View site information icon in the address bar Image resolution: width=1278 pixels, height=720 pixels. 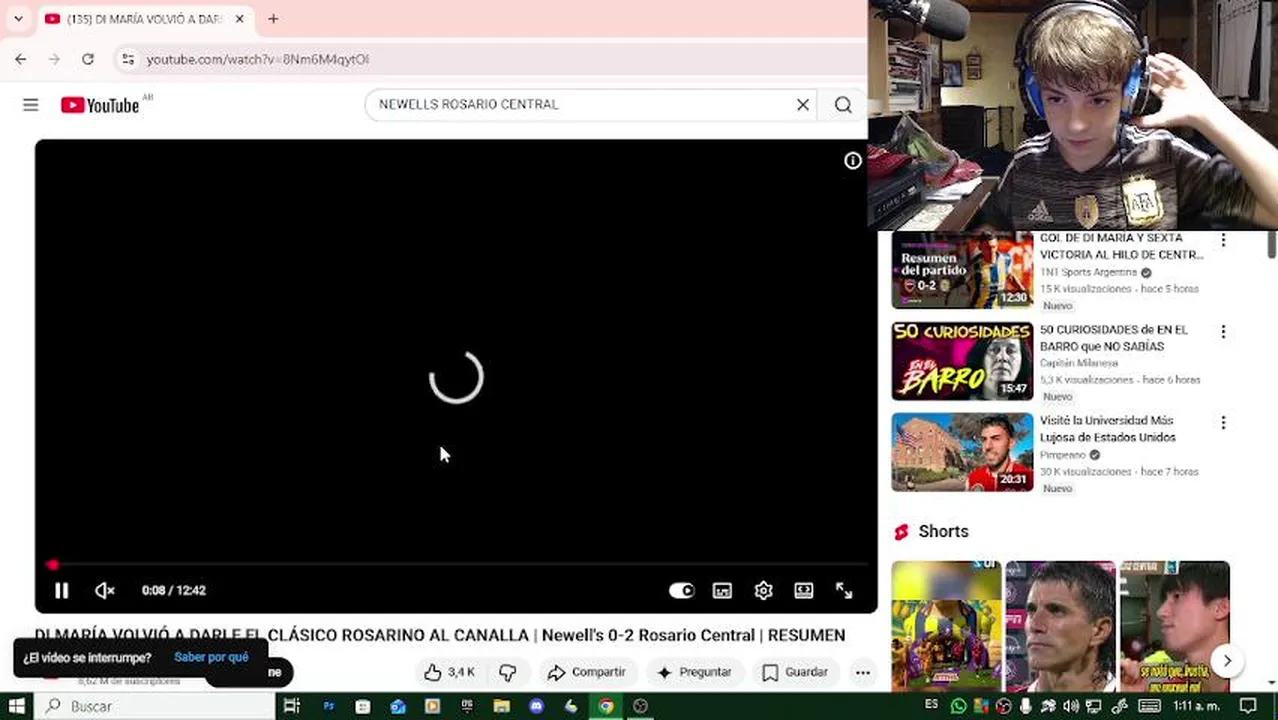coord(127,59)
